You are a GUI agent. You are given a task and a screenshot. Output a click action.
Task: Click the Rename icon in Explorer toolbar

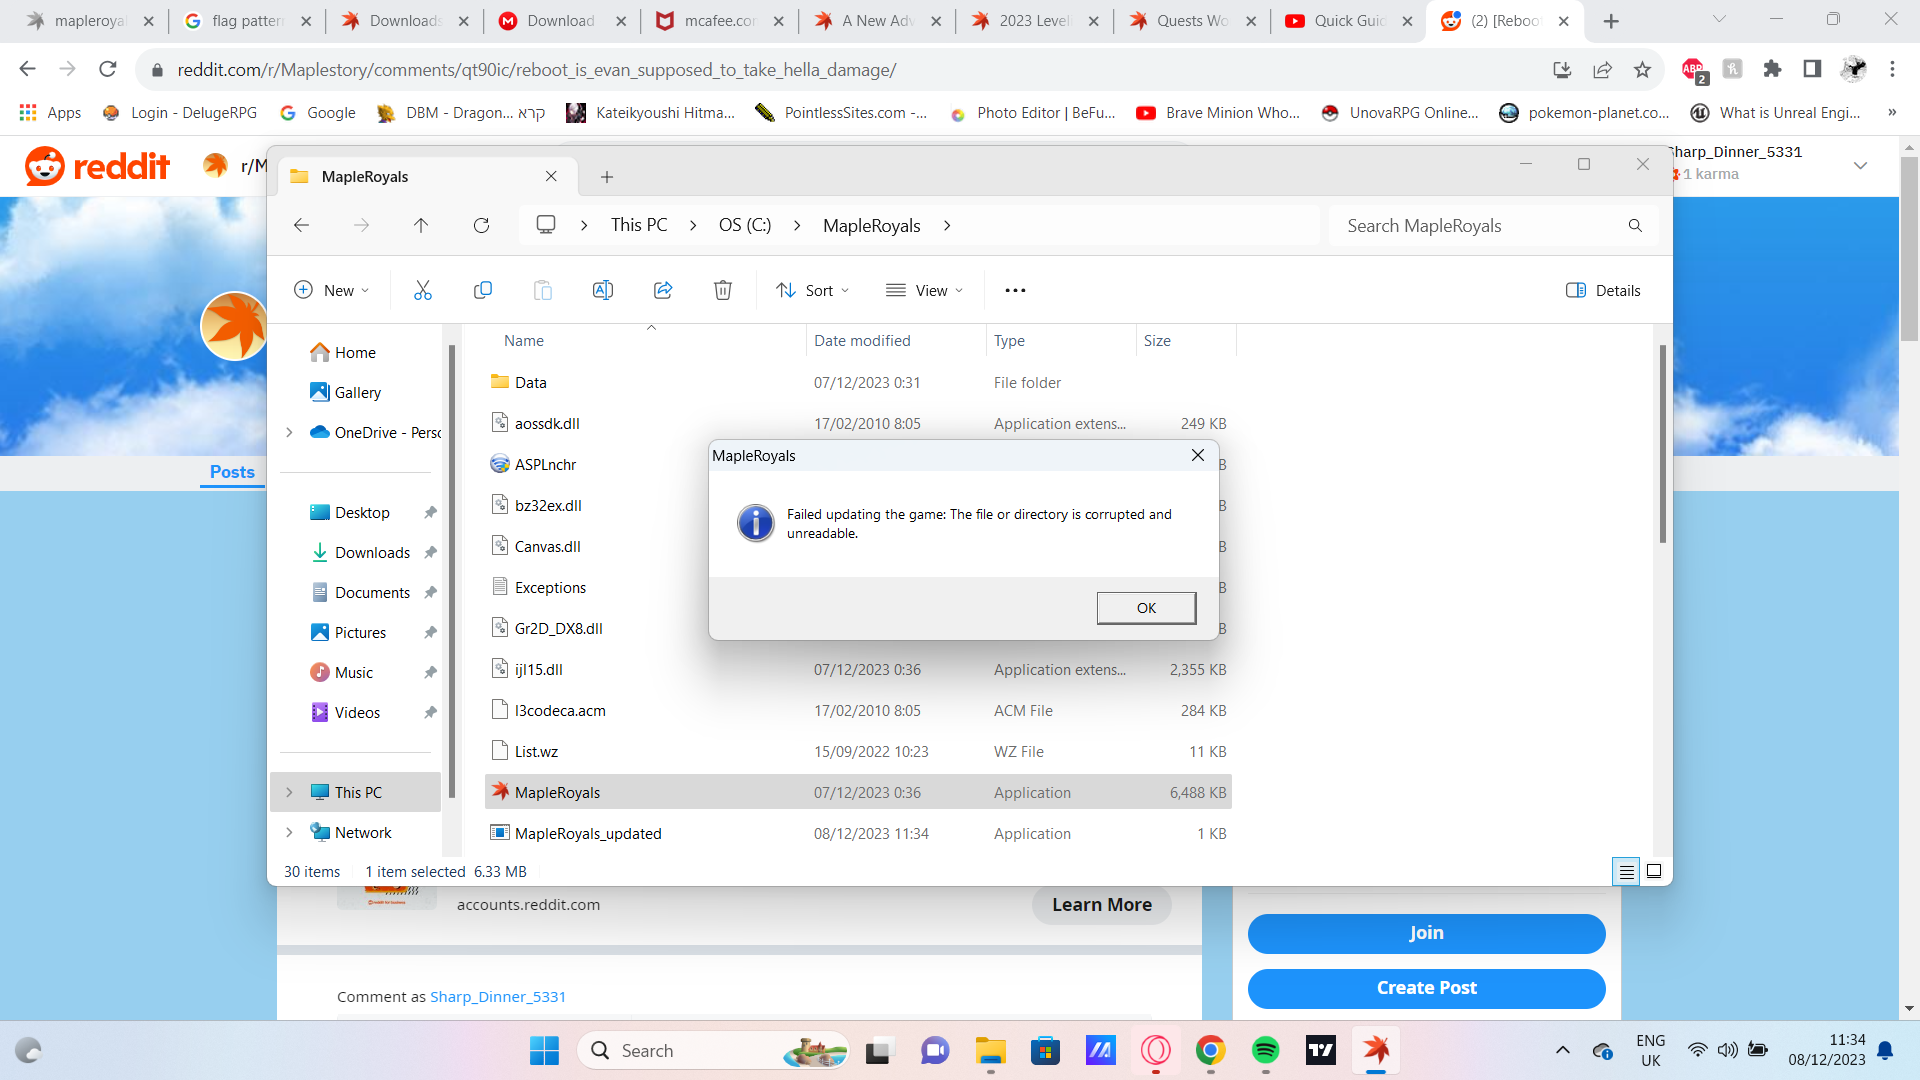coord(603,290)
